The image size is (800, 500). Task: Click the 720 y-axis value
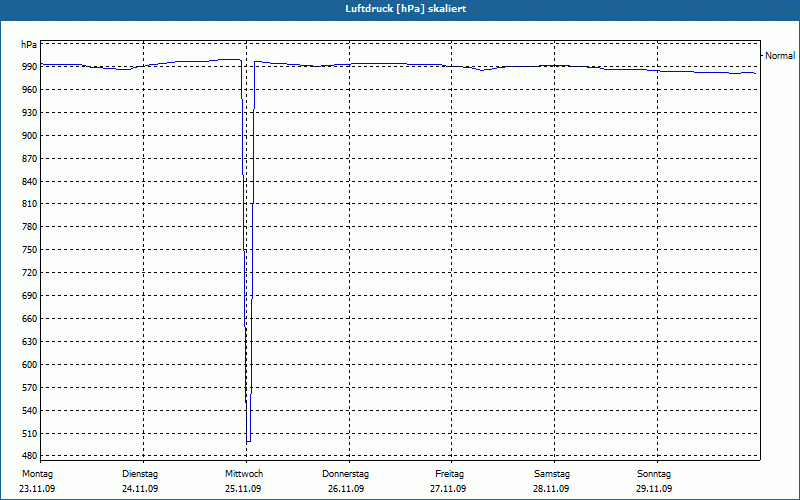pyautogui.click(x=29, y=272)
